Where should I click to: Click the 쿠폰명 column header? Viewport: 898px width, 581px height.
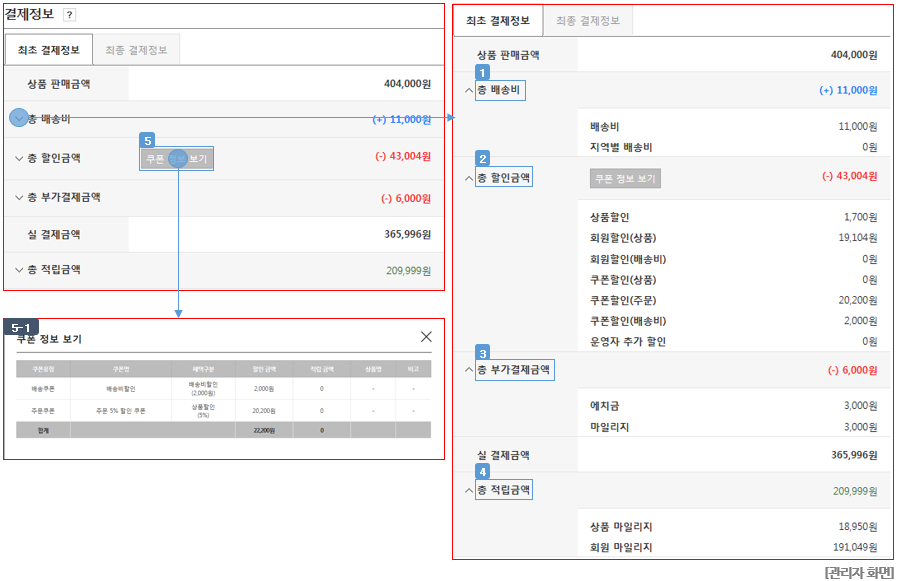(121, 369)
